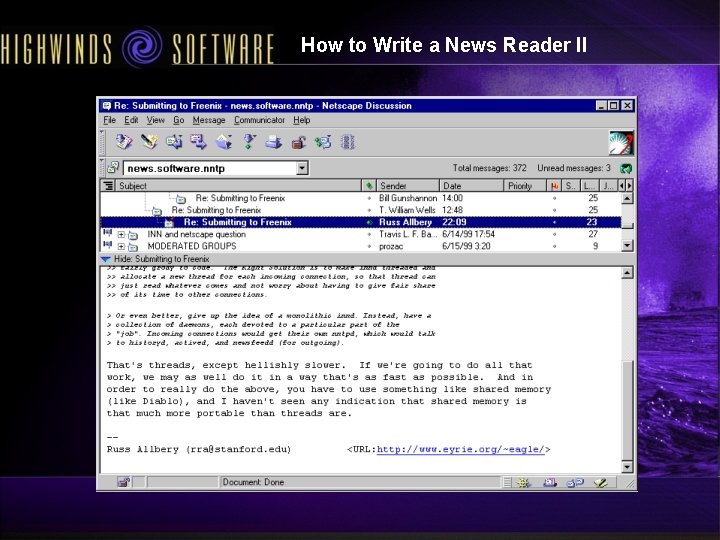The height and width of the screenshot is (540, 720).
Task: Open the news.software.nntp newsgroup dropdown arrow
Action: coord(302,168)
